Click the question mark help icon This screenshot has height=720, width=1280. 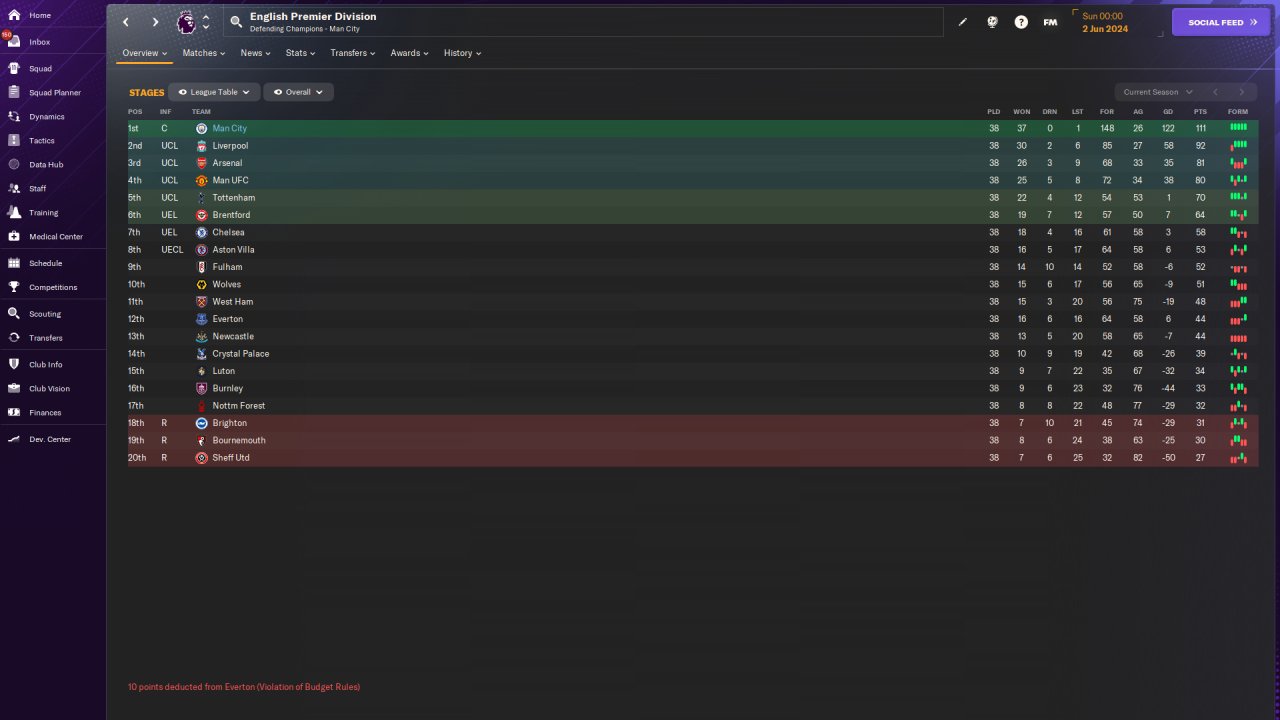(x=1021, y=22)
